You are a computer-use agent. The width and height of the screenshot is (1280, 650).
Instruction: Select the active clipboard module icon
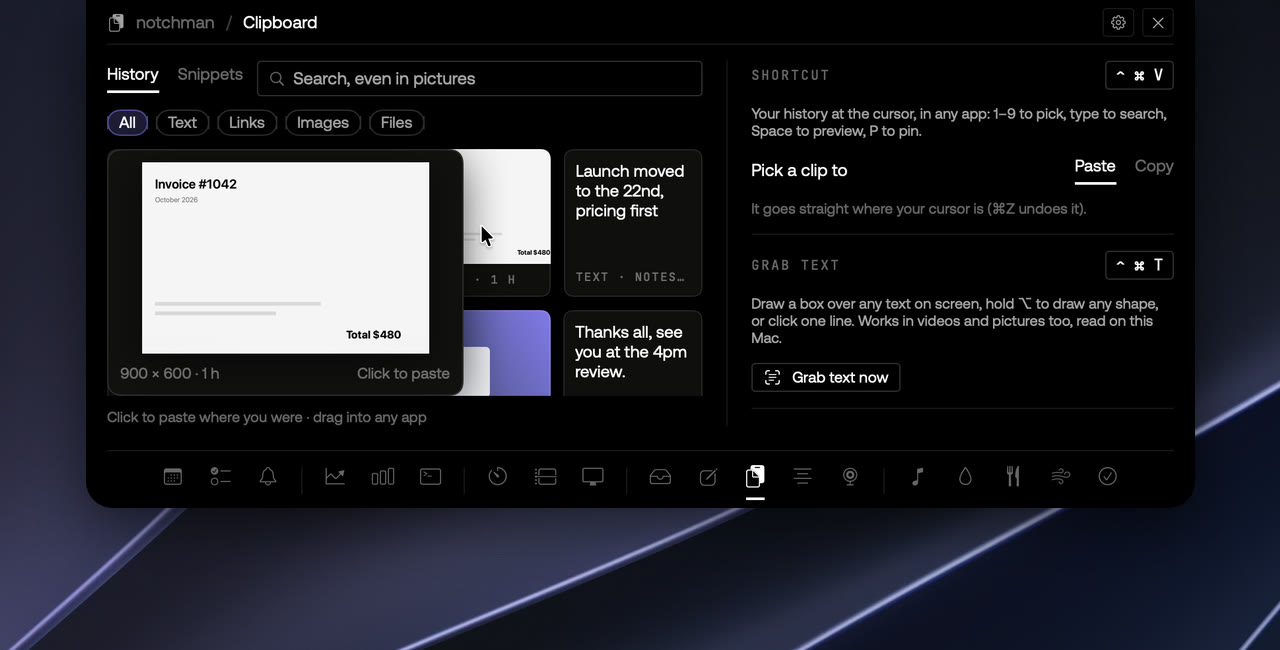[755, 477]
